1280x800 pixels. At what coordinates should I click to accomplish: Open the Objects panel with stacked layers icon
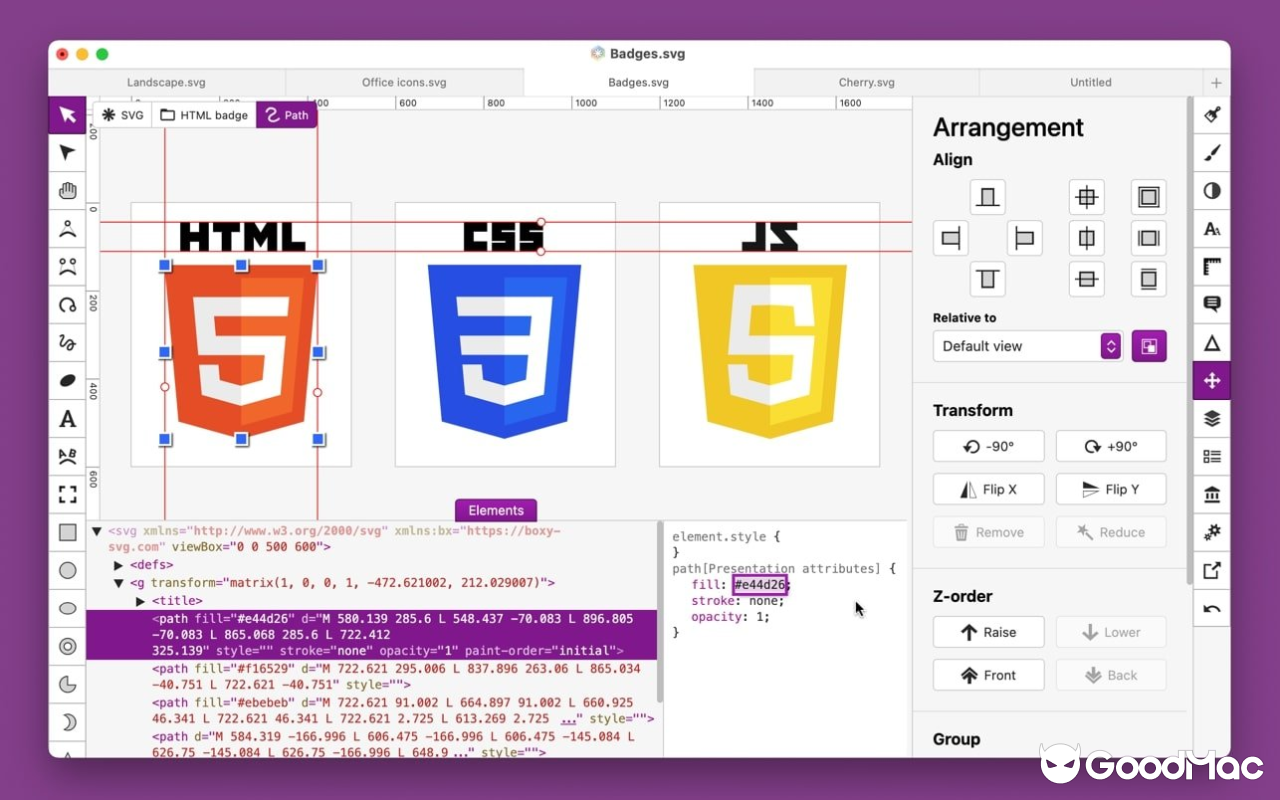[x=1211, y=418]
